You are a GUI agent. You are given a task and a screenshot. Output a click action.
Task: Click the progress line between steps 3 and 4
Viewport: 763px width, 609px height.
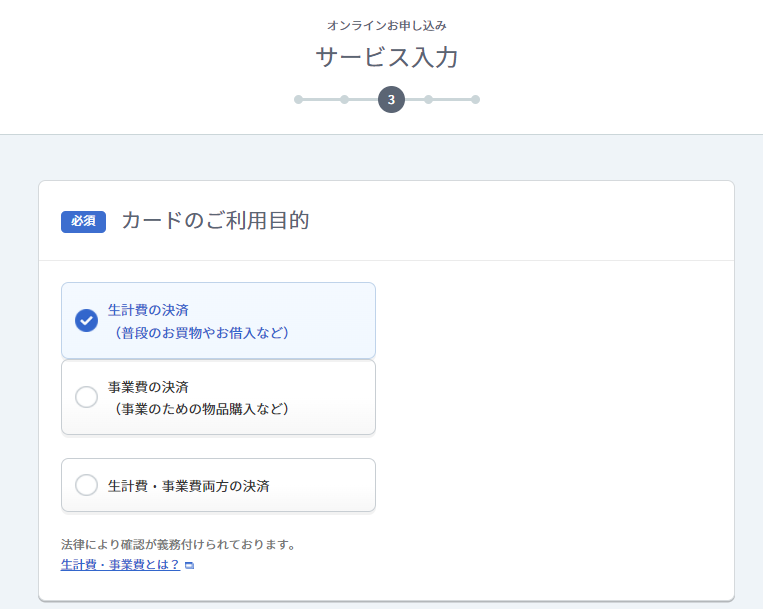(414, 100)
